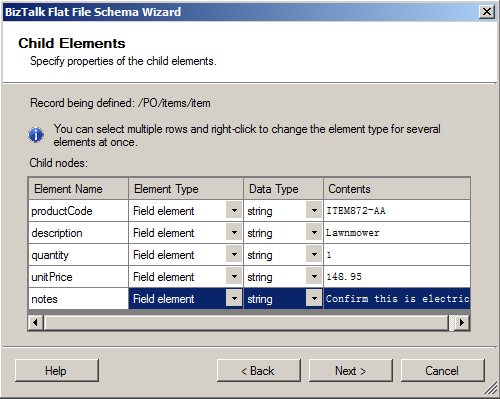Expand Data Type dropdown for unitPrice
The height and width of the screenshot is (399, 500).
point(314,277)
